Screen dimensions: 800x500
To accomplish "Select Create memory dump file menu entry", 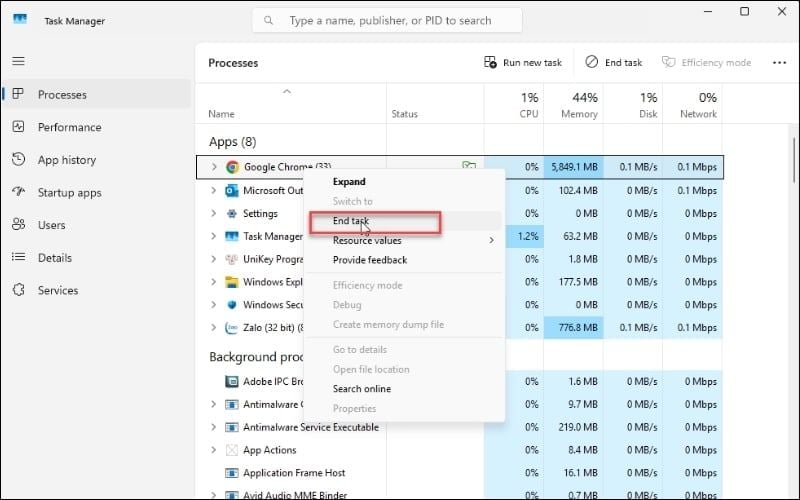I will [x=404, y=324].
